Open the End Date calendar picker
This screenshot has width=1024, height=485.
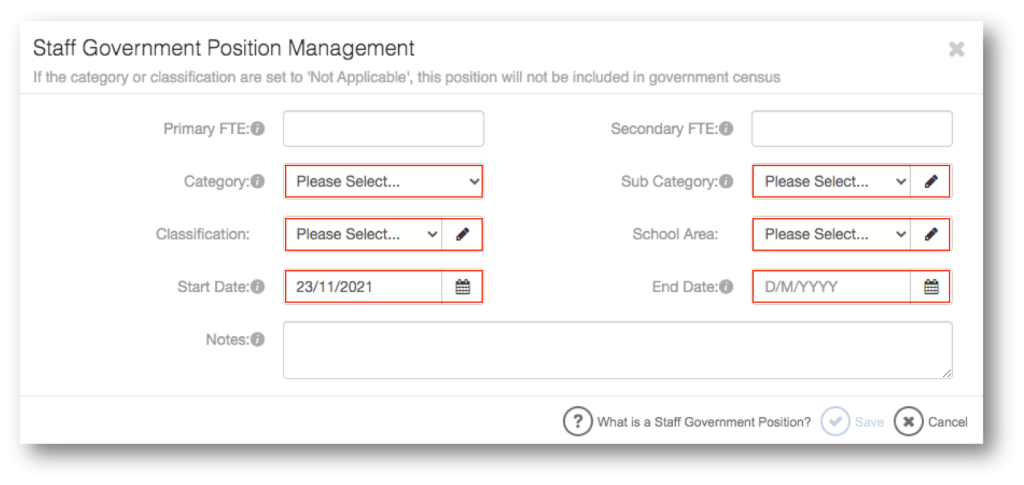931,287
